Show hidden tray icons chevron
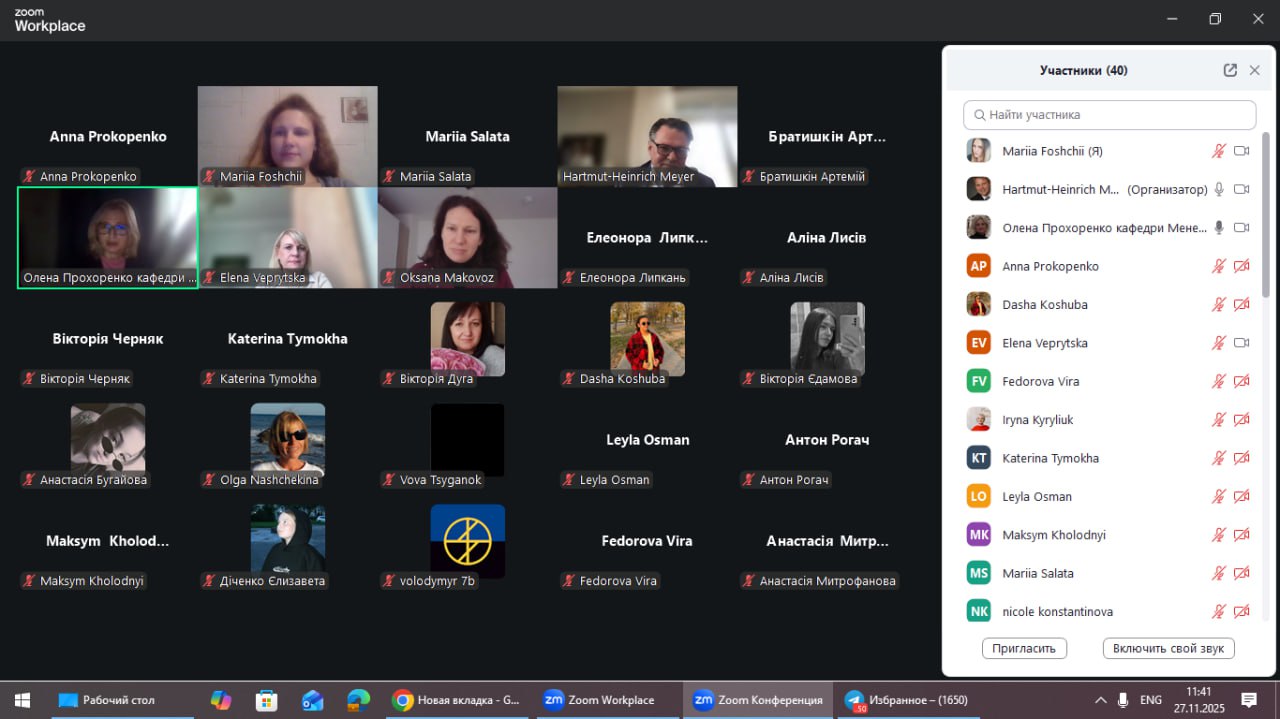This screenshot has width=1280, height=719. pos(1101,700)
